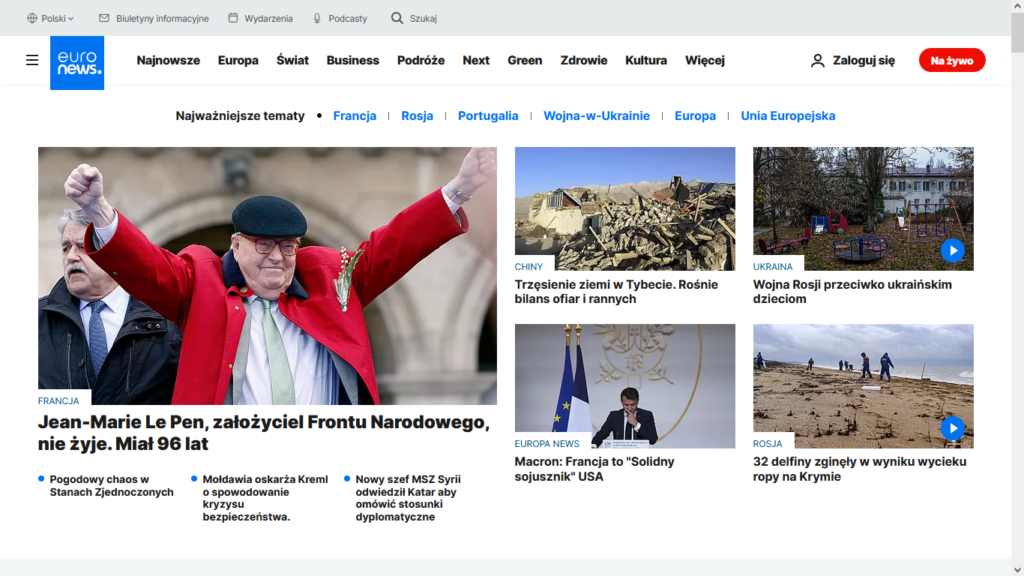
Task: Open 32 delfiny zginęły headline
Action: tap(859, 469)
